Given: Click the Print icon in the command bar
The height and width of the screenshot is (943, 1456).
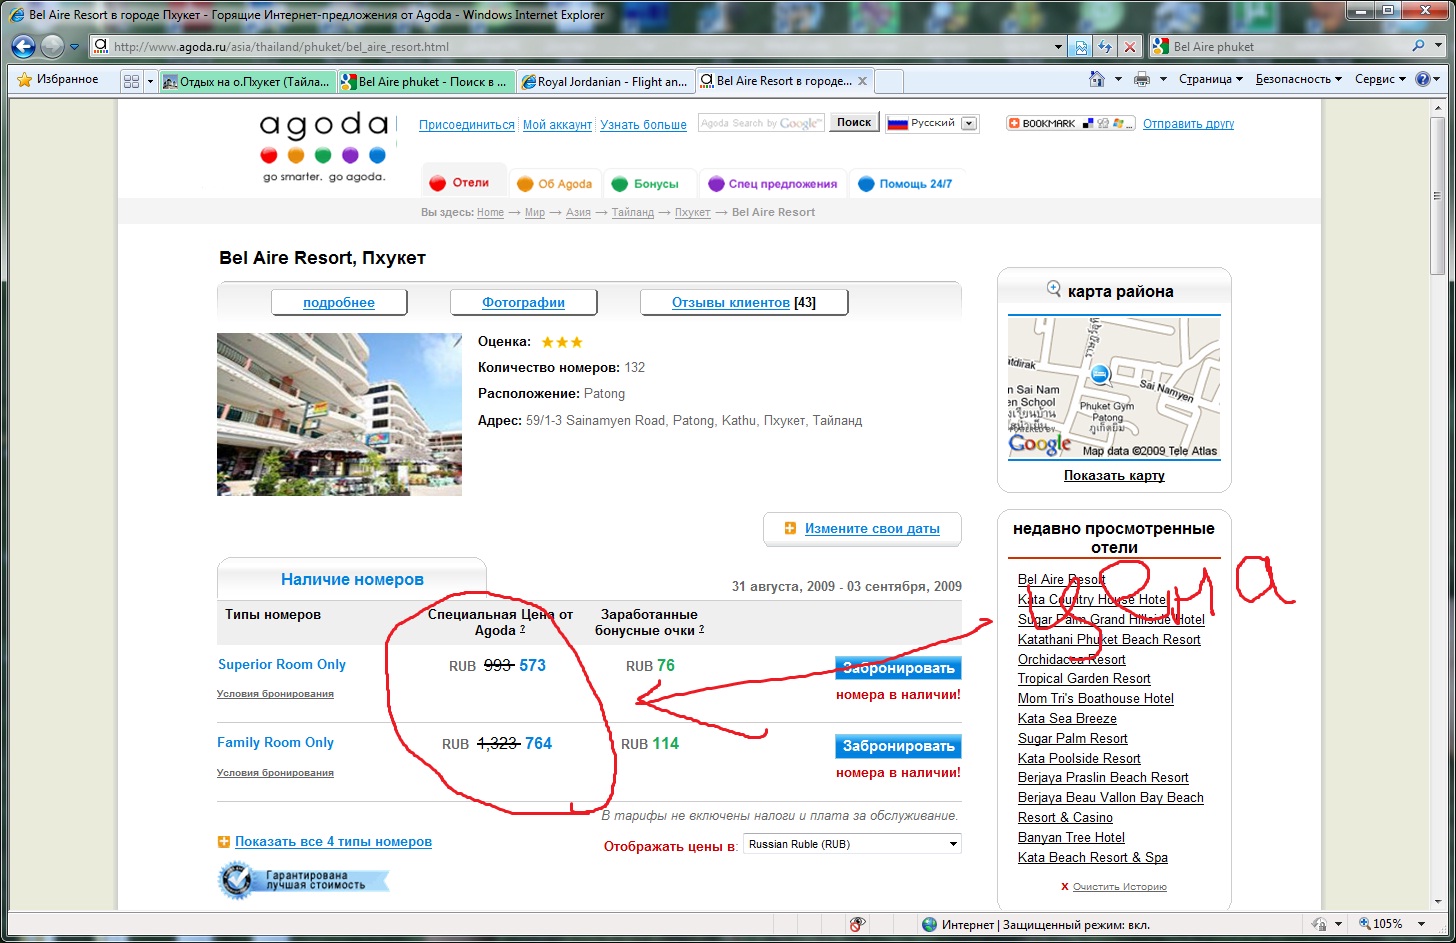Looking at the screenshot, I should coord(1142,79).
